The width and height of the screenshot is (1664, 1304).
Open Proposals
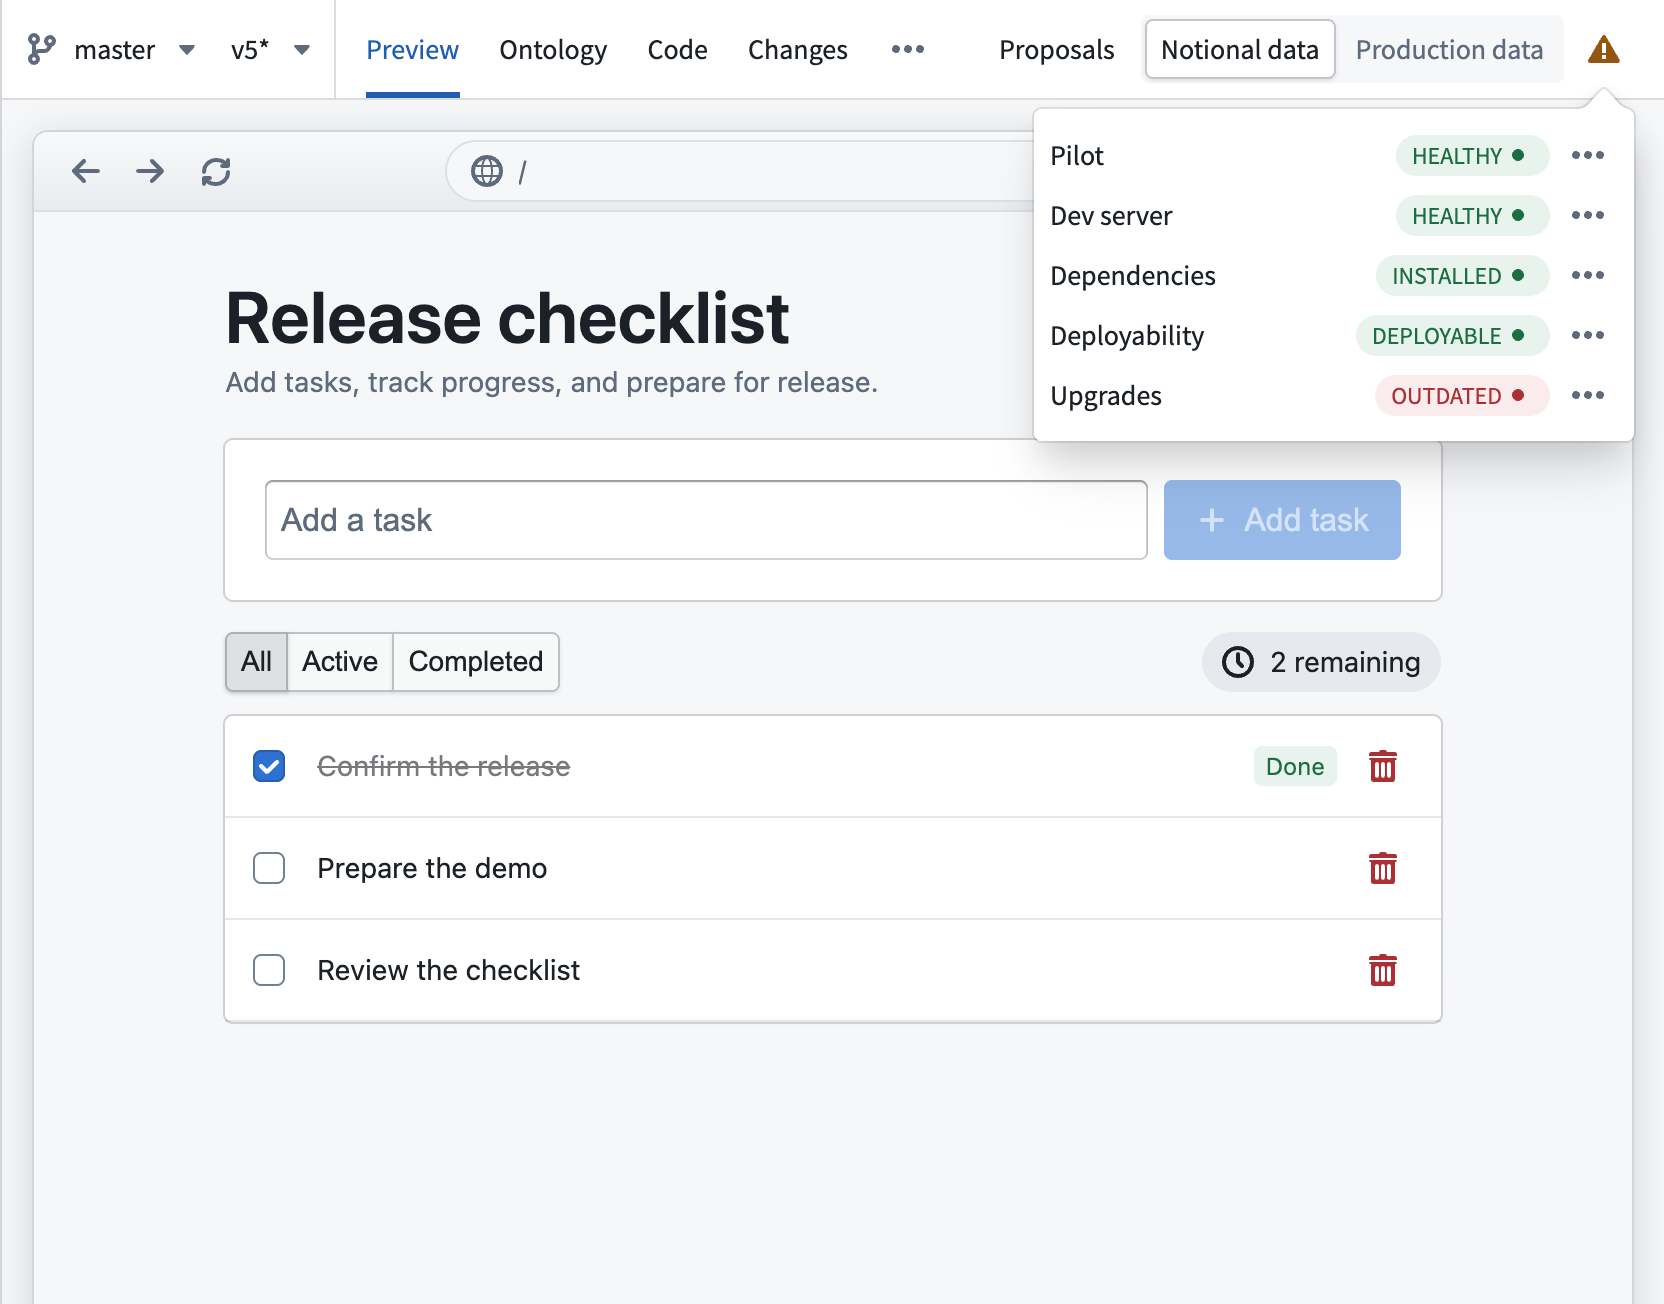pyautogui.click(x=1056, y=49)
